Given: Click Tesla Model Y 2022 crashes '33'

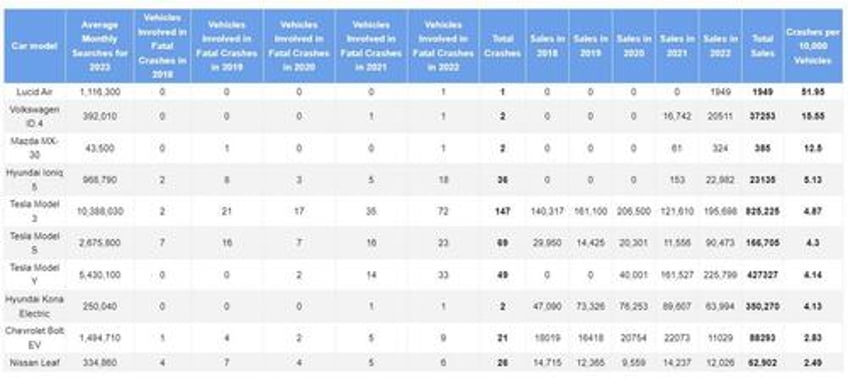Looking at the screenshot, I should click(x=443, y=275).
